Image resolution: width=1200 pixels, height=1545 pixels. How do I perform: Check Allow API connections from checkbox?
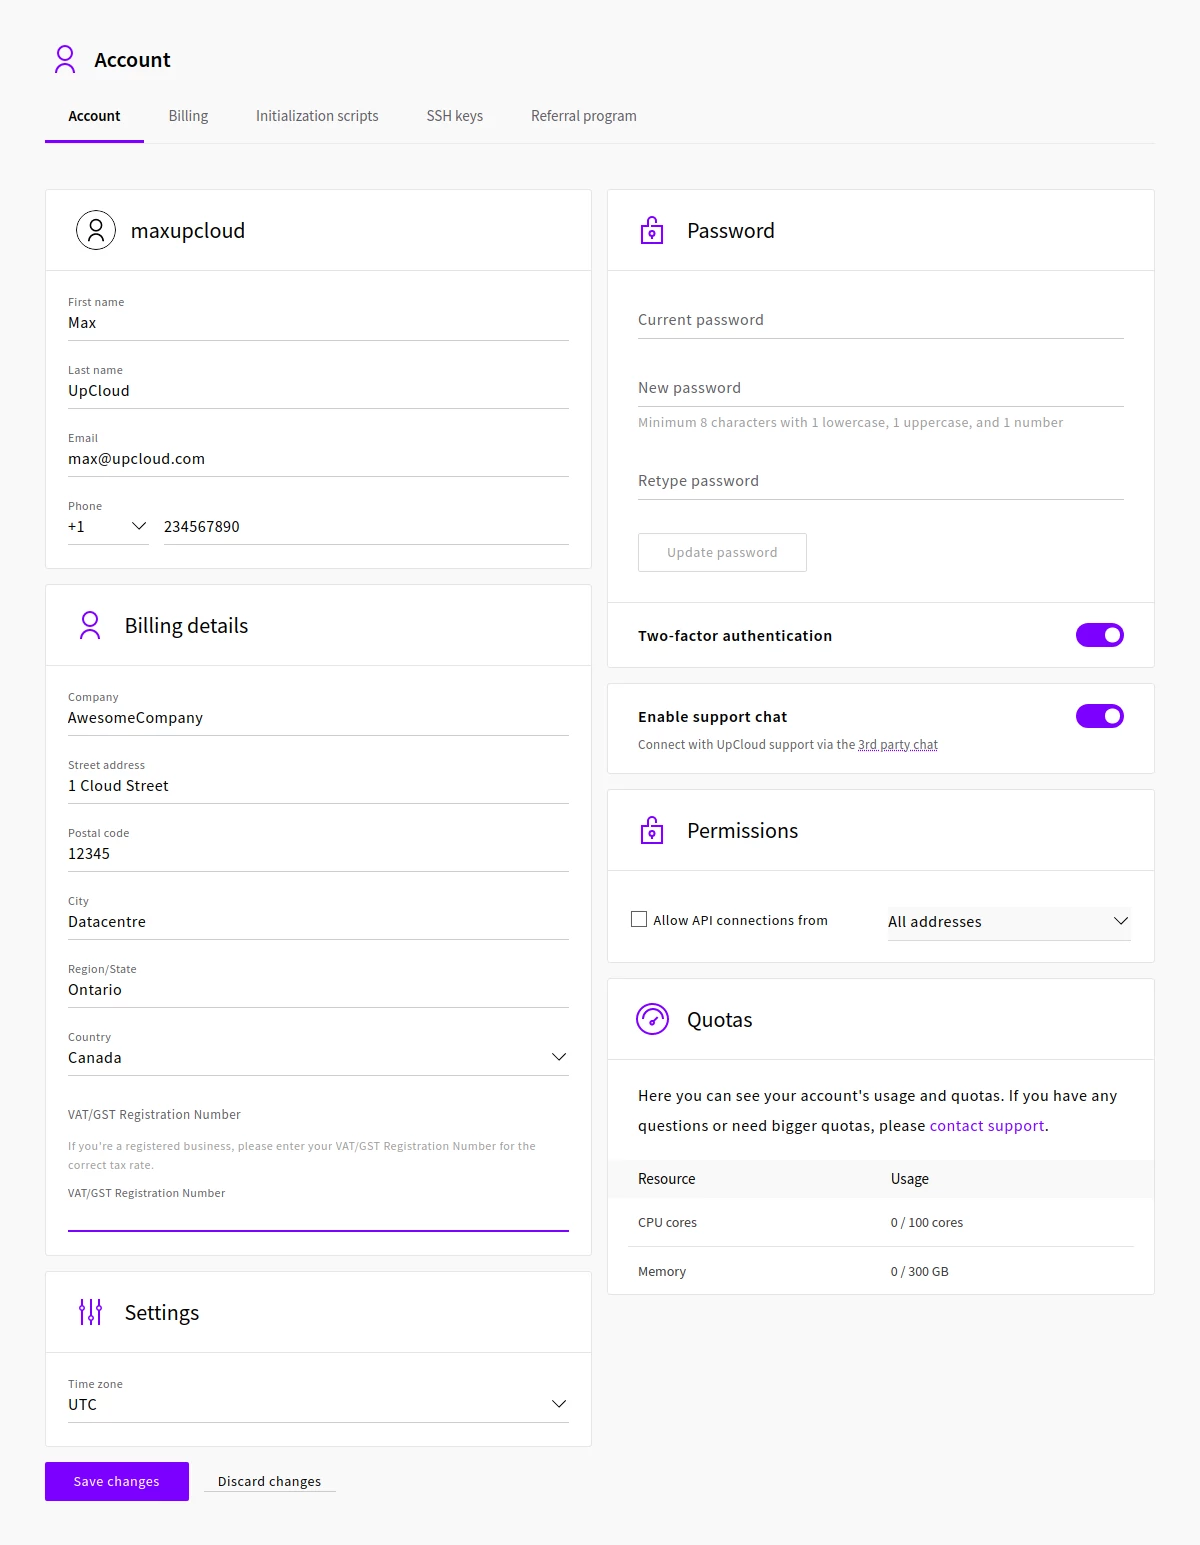pos(639,919)
